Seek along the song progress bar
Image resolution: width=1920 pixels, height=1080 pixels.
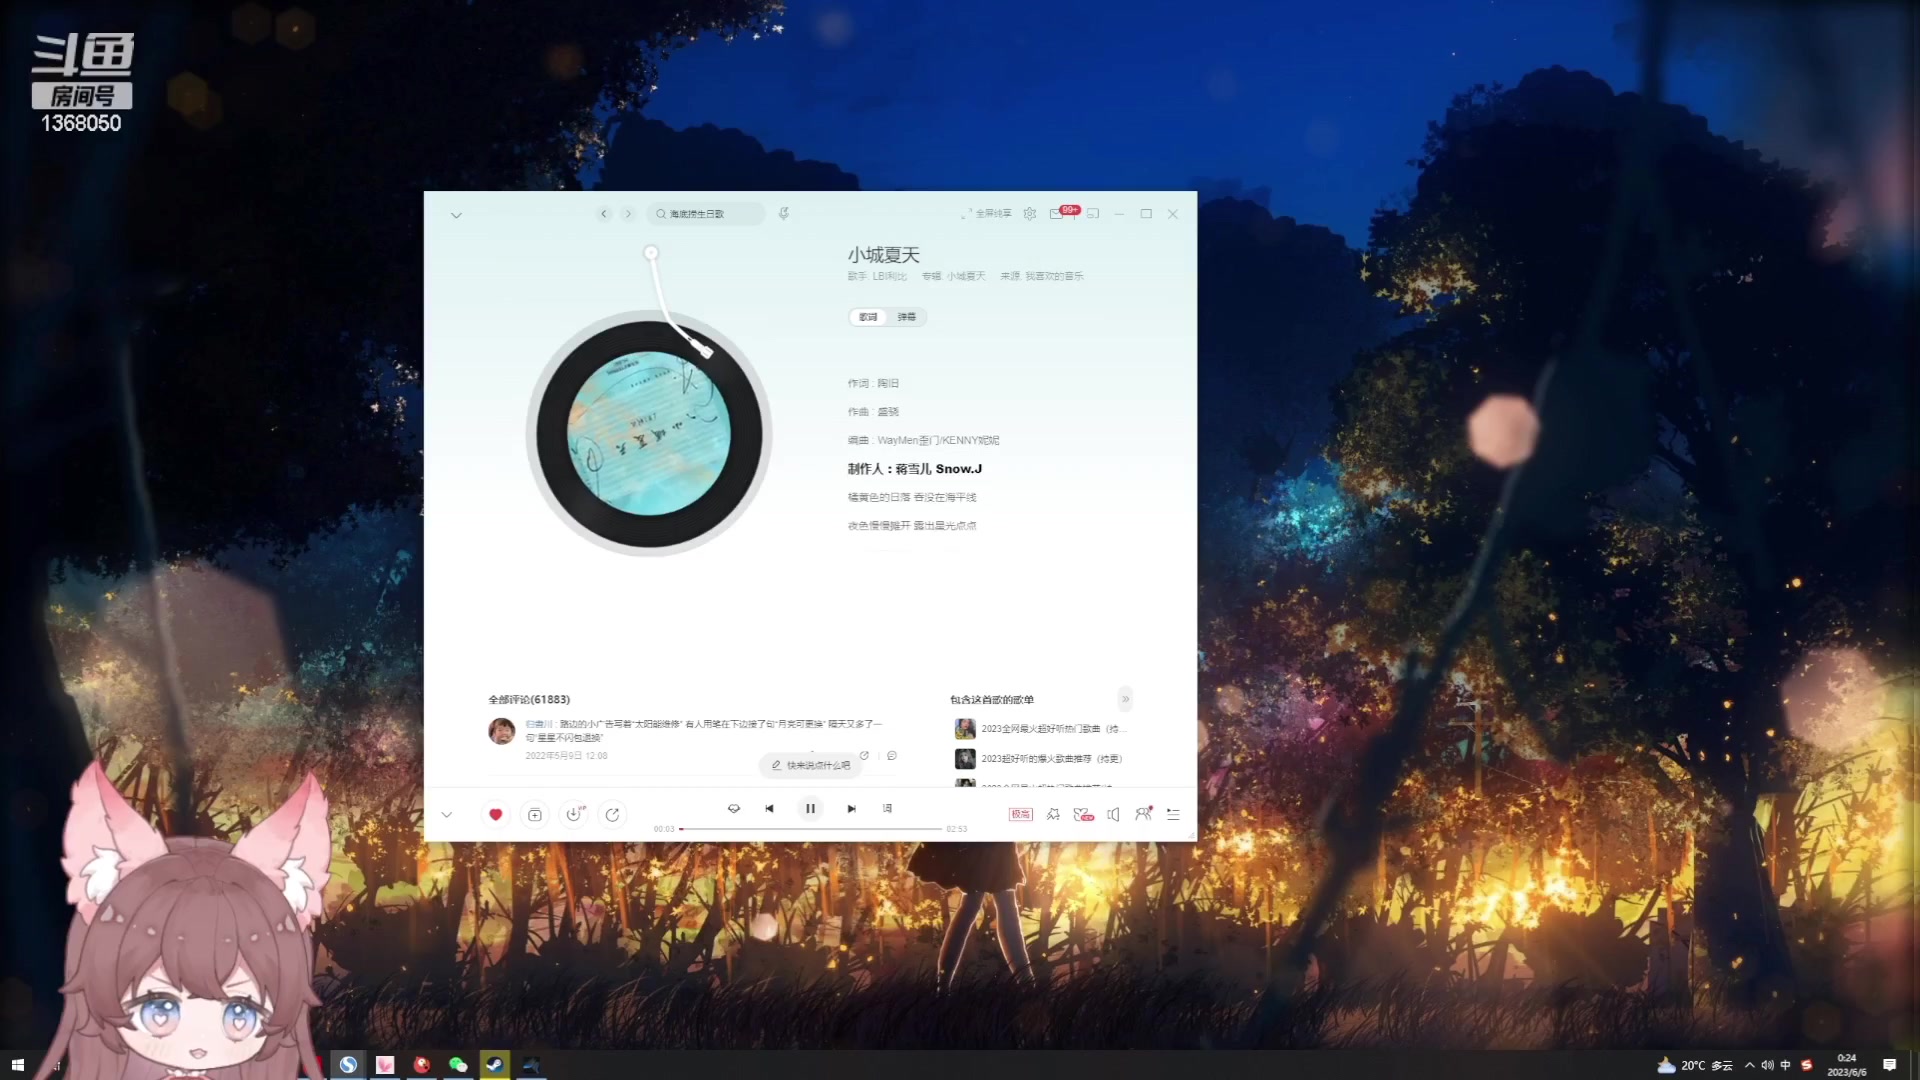(x=811, y=829)
